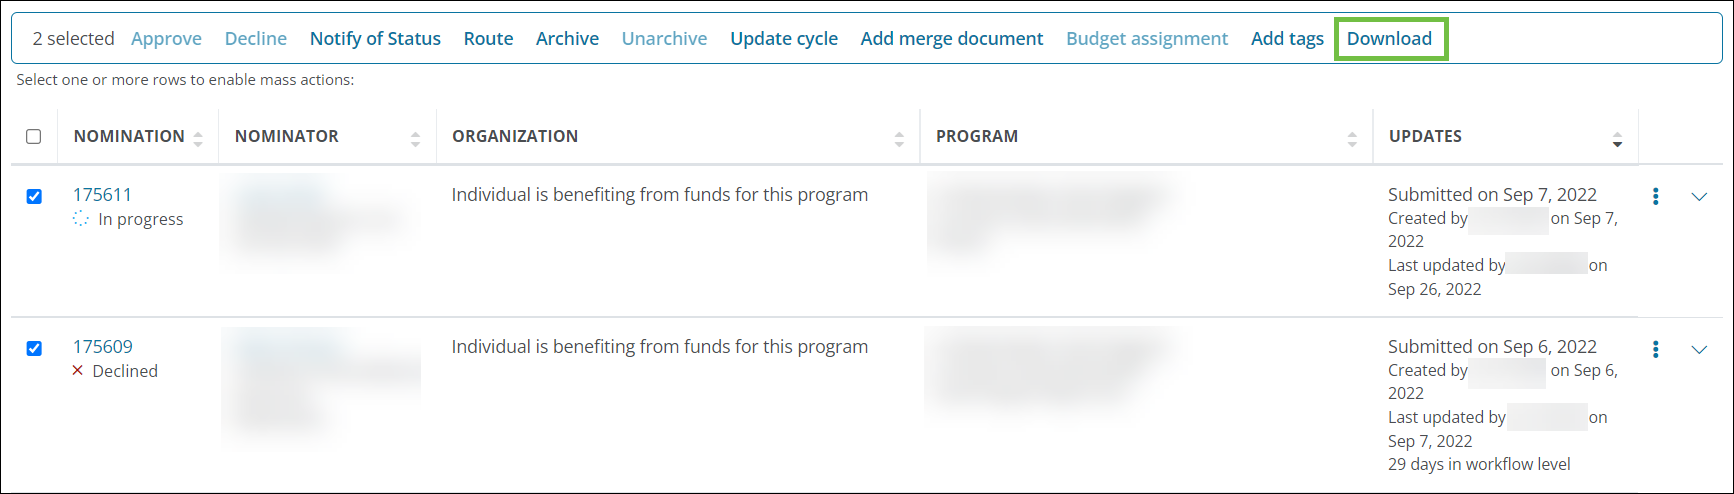Sort by the Nomination column arrows

click(x=198, y=139)
